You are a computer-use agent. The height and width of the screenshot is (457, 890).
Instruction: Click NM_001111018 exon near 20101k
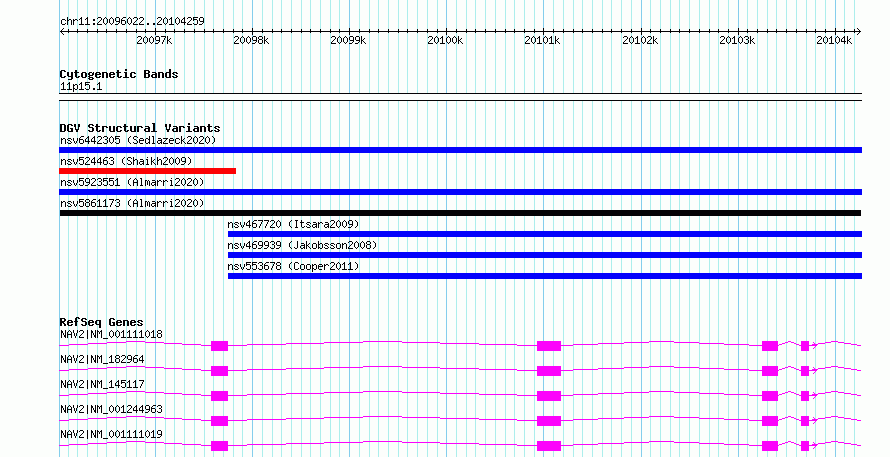(x=549, y=346)
